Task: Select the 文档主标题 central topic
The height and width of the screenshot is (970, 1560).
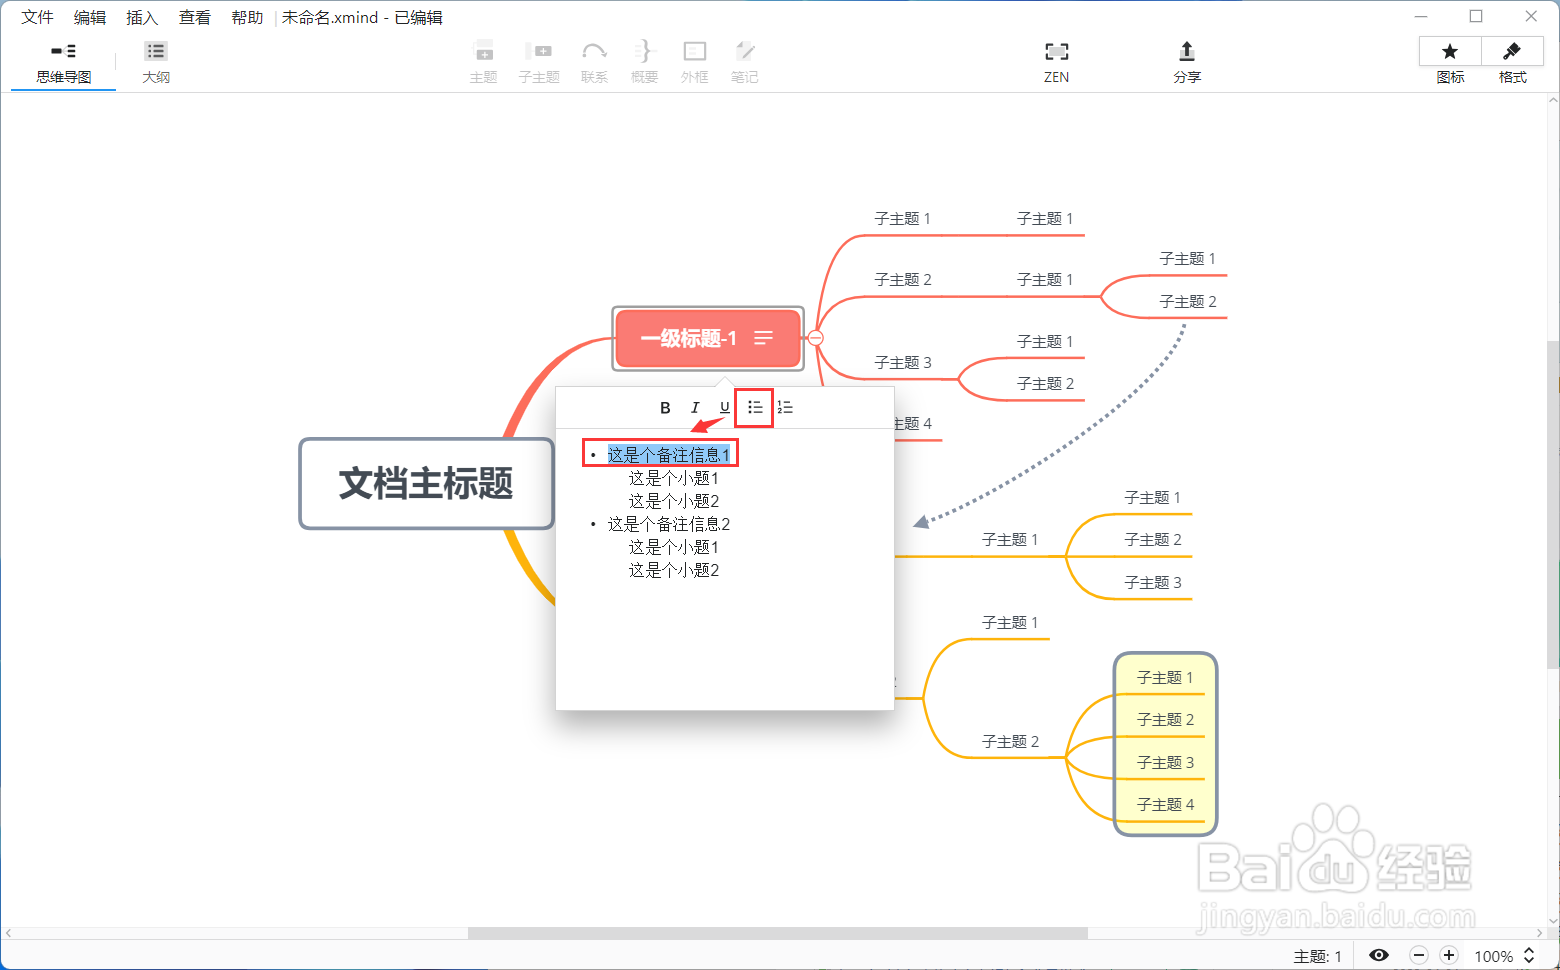Action: 426,483
